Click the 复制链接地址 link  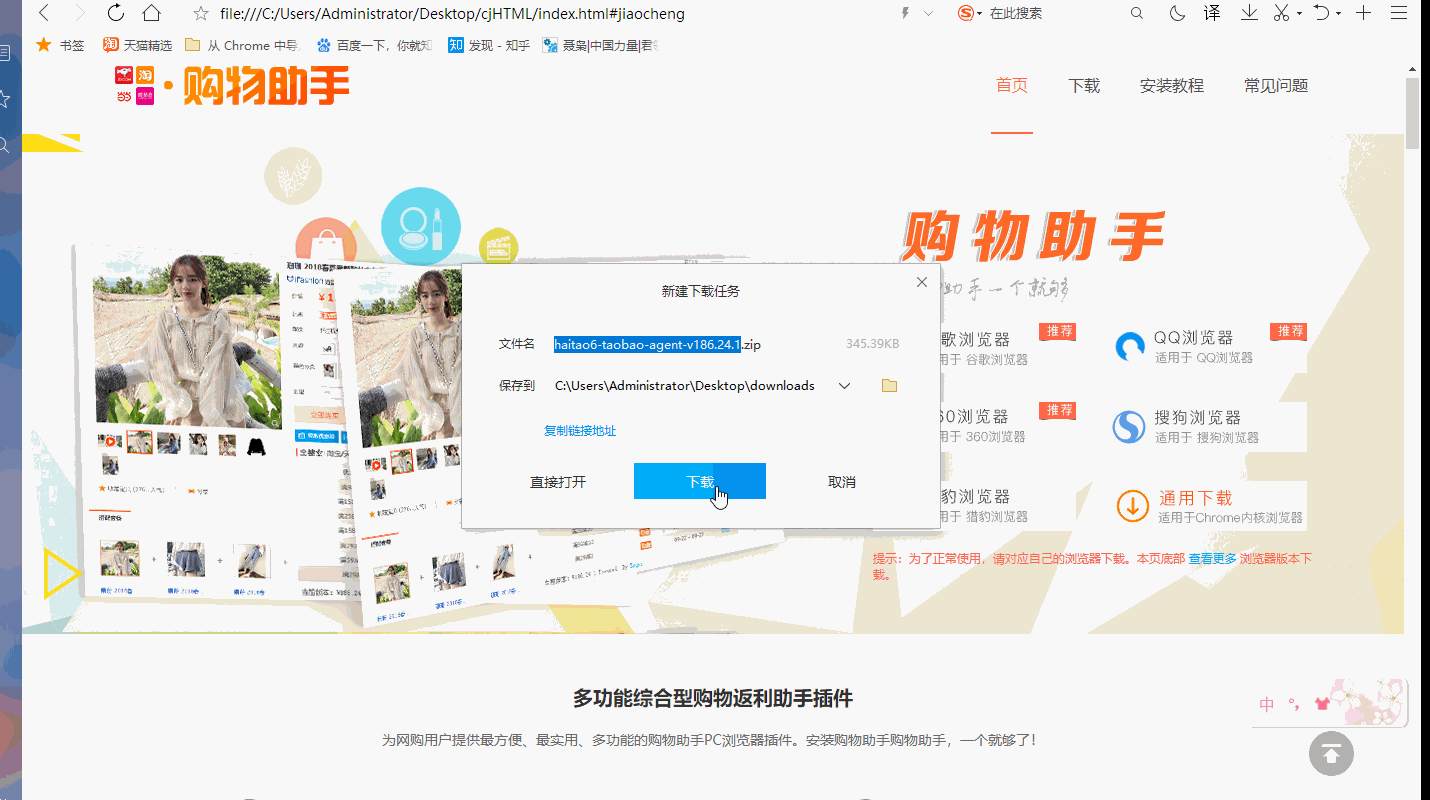[x=580, y=431]
